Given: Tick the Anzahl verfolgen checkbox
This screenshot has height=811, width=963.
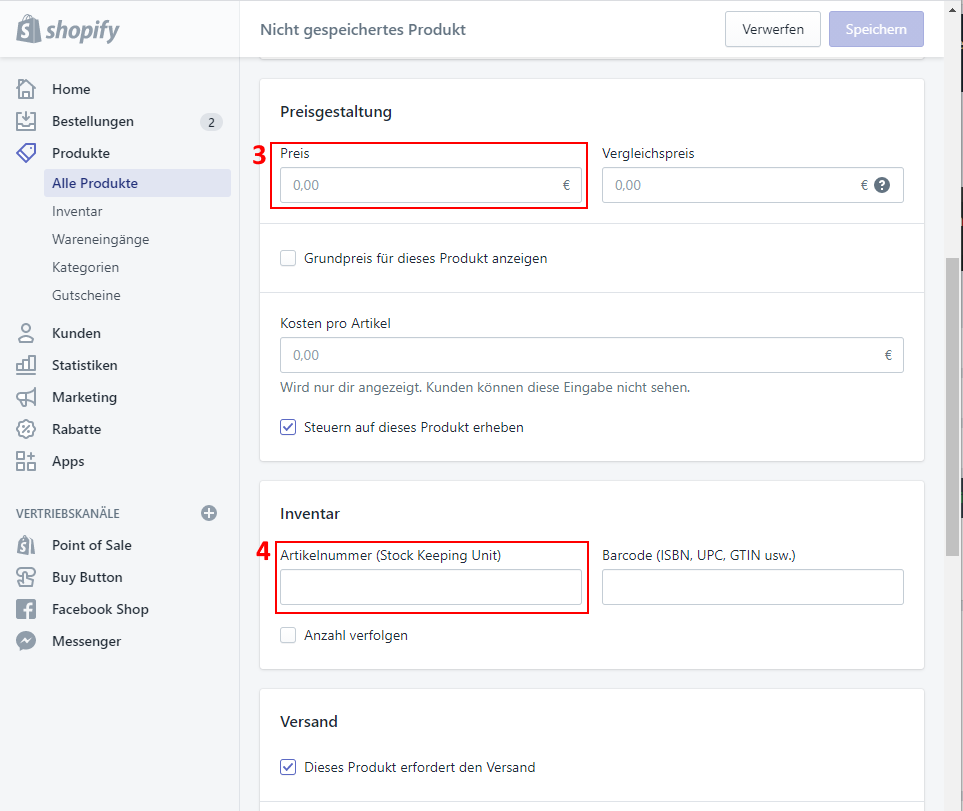Looking at the screenshot, I should pos(288,635).
